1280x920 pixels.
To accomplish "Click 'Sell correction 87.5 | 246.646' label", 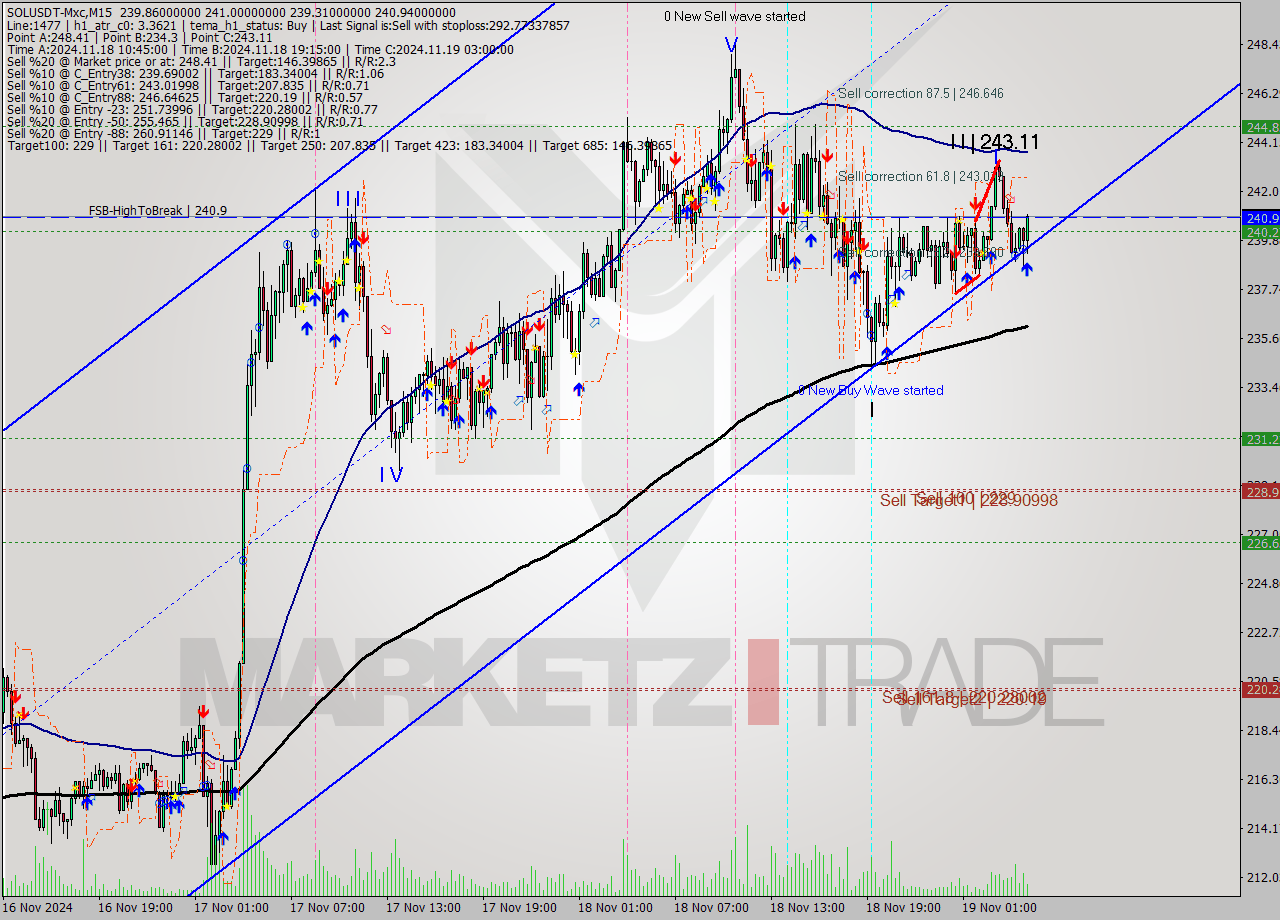I will point(920,93).
